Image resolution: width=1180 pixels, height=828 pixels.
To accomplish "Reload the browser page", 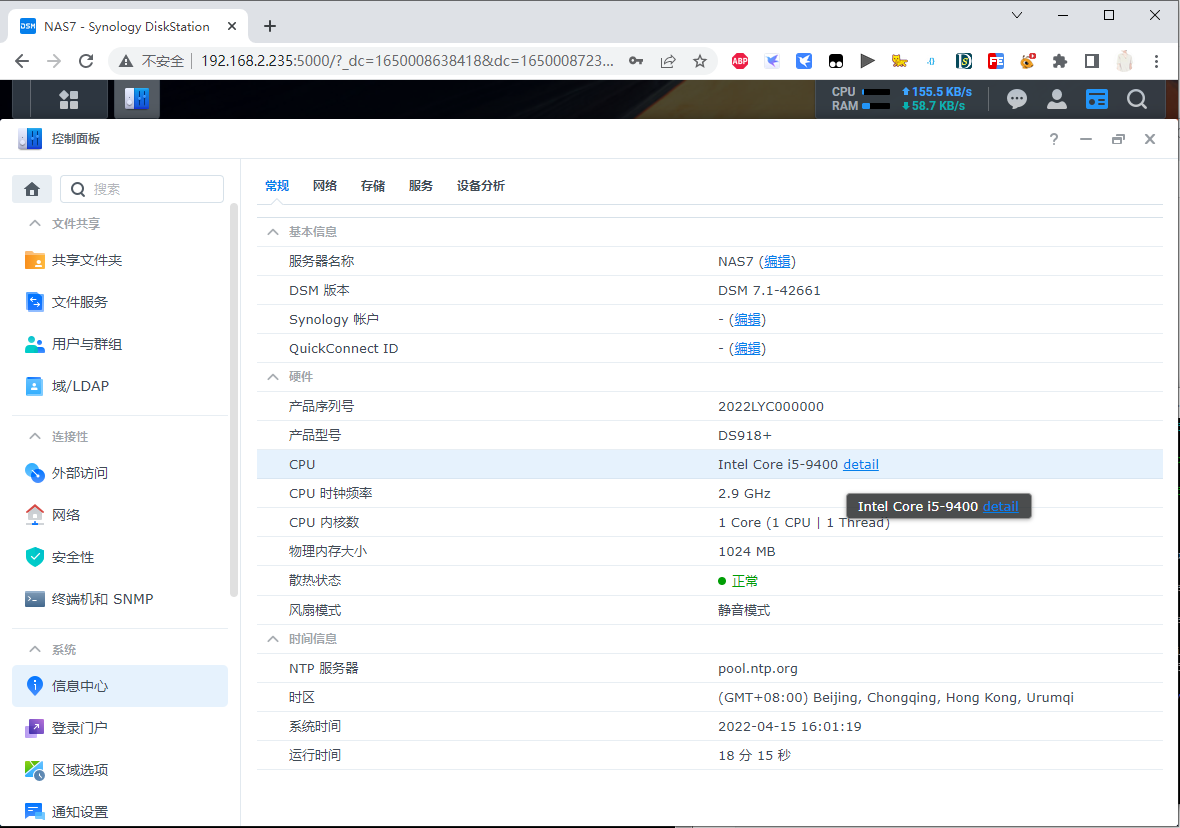I will point(86,61).
